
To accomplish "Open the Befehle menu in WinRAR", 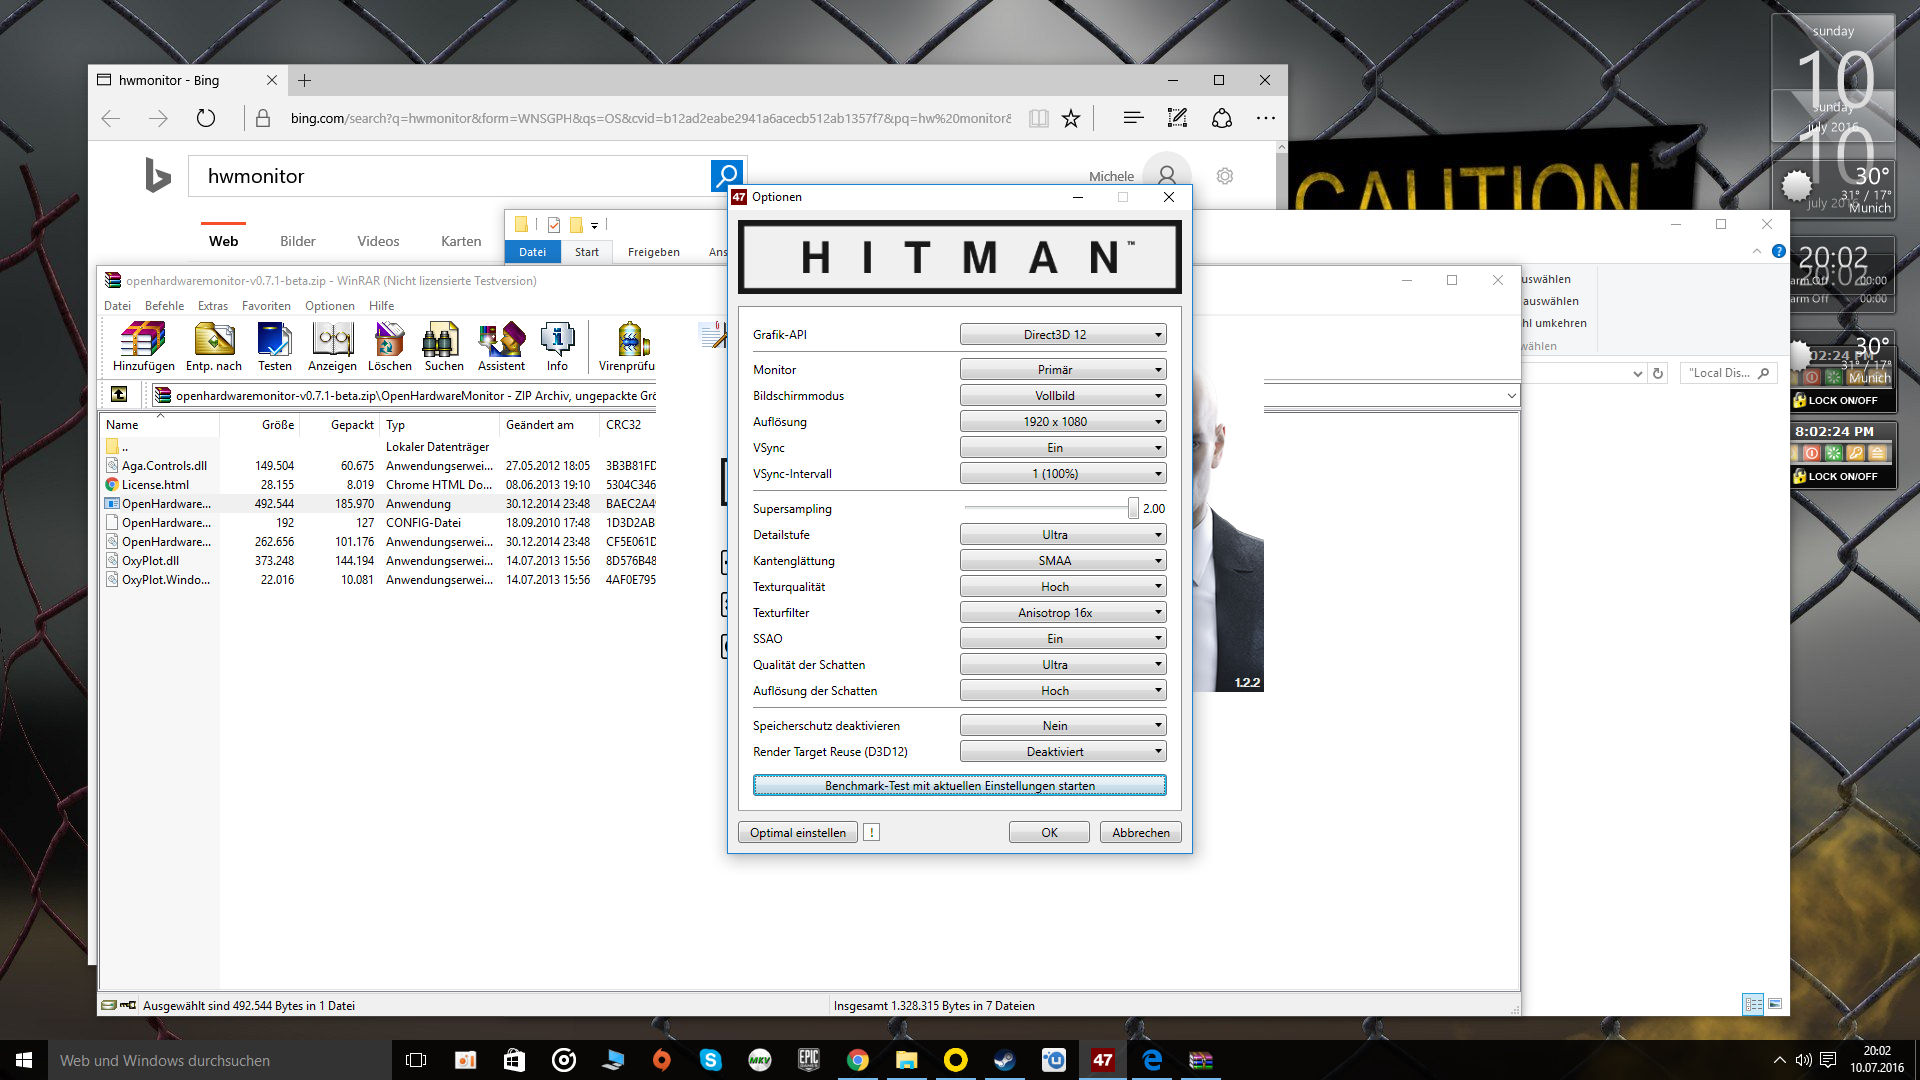I will click(x=164, y=306).
